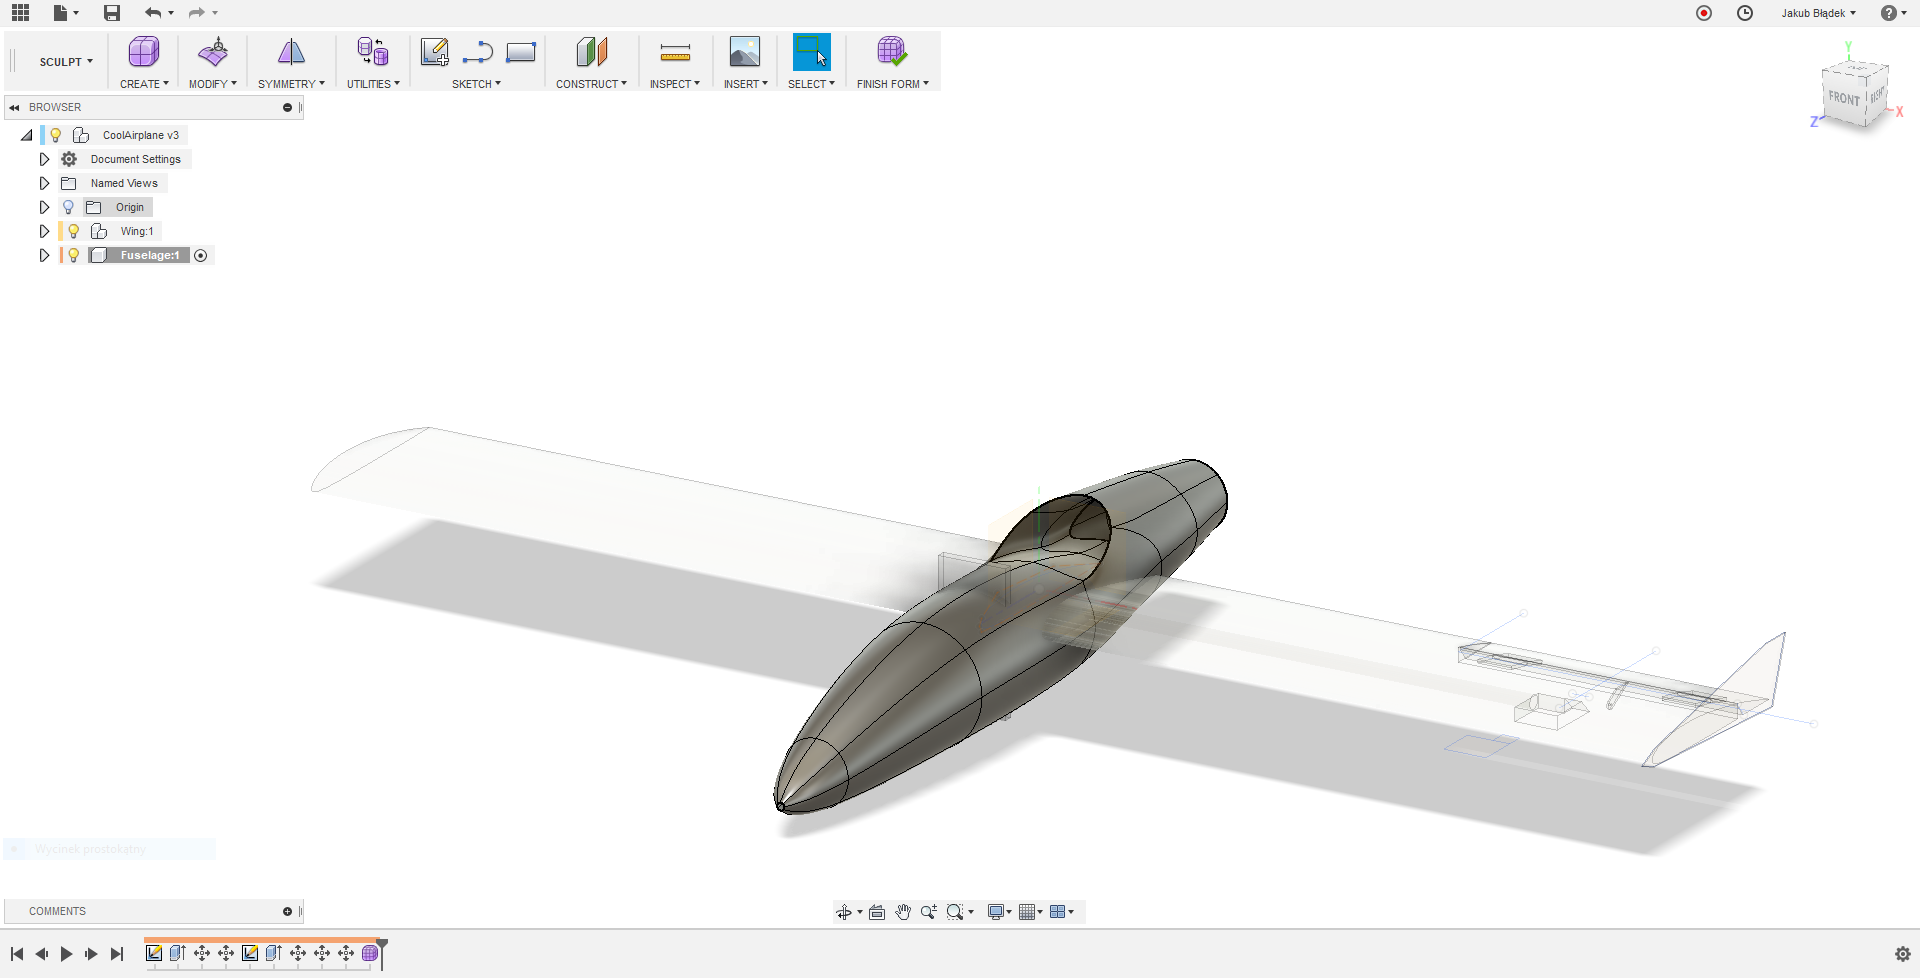Image resolution: width=1920 pixels, height=978 pixels.
Task: Activate the Select tool icon
Action: (x=811, y=52)
